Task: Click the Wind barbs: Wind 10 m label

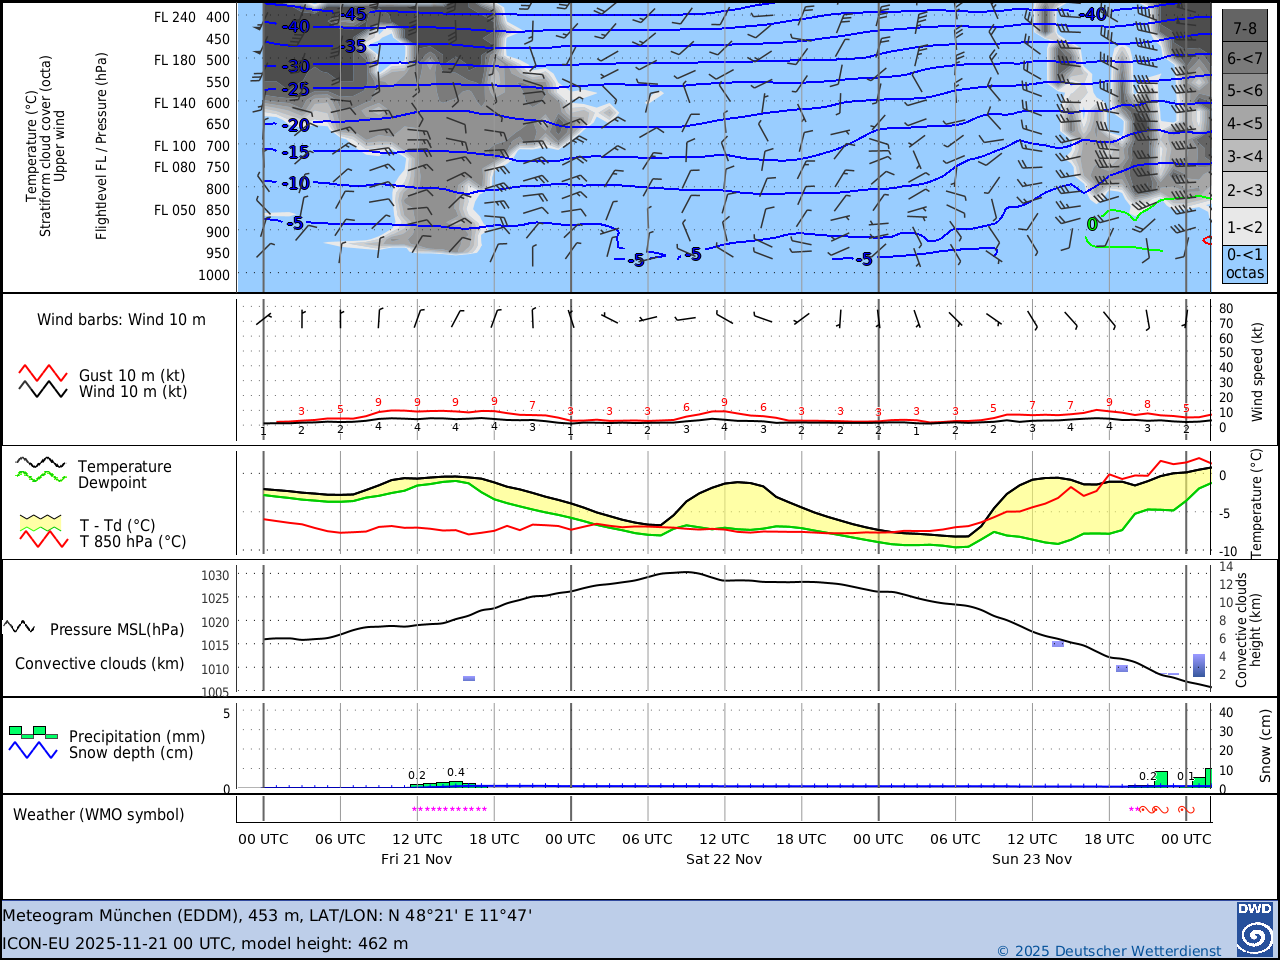Action: pos(122,320)
